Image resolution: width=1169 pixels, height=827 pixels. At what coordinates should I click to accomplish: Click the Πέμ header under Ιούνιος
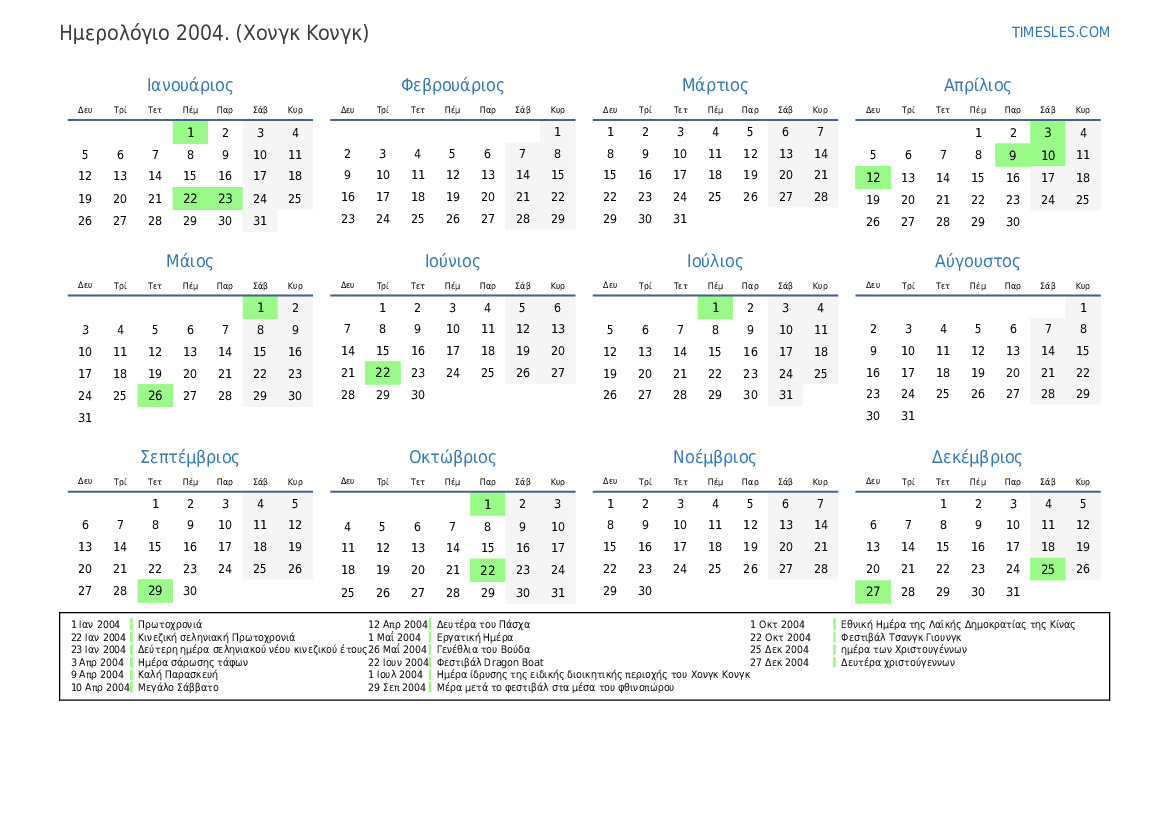(453, 286)
